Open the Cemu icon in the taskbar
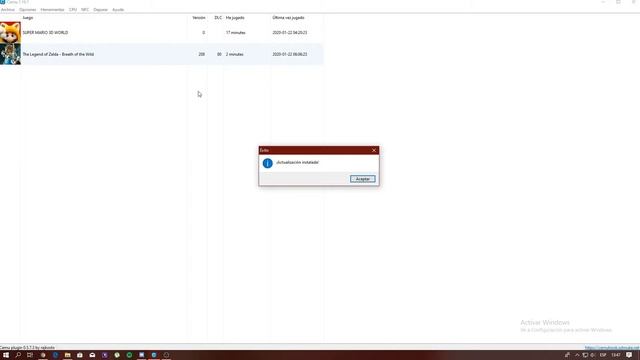The width and height of the screenshot is (640, 360). click(x=154, y=355)
